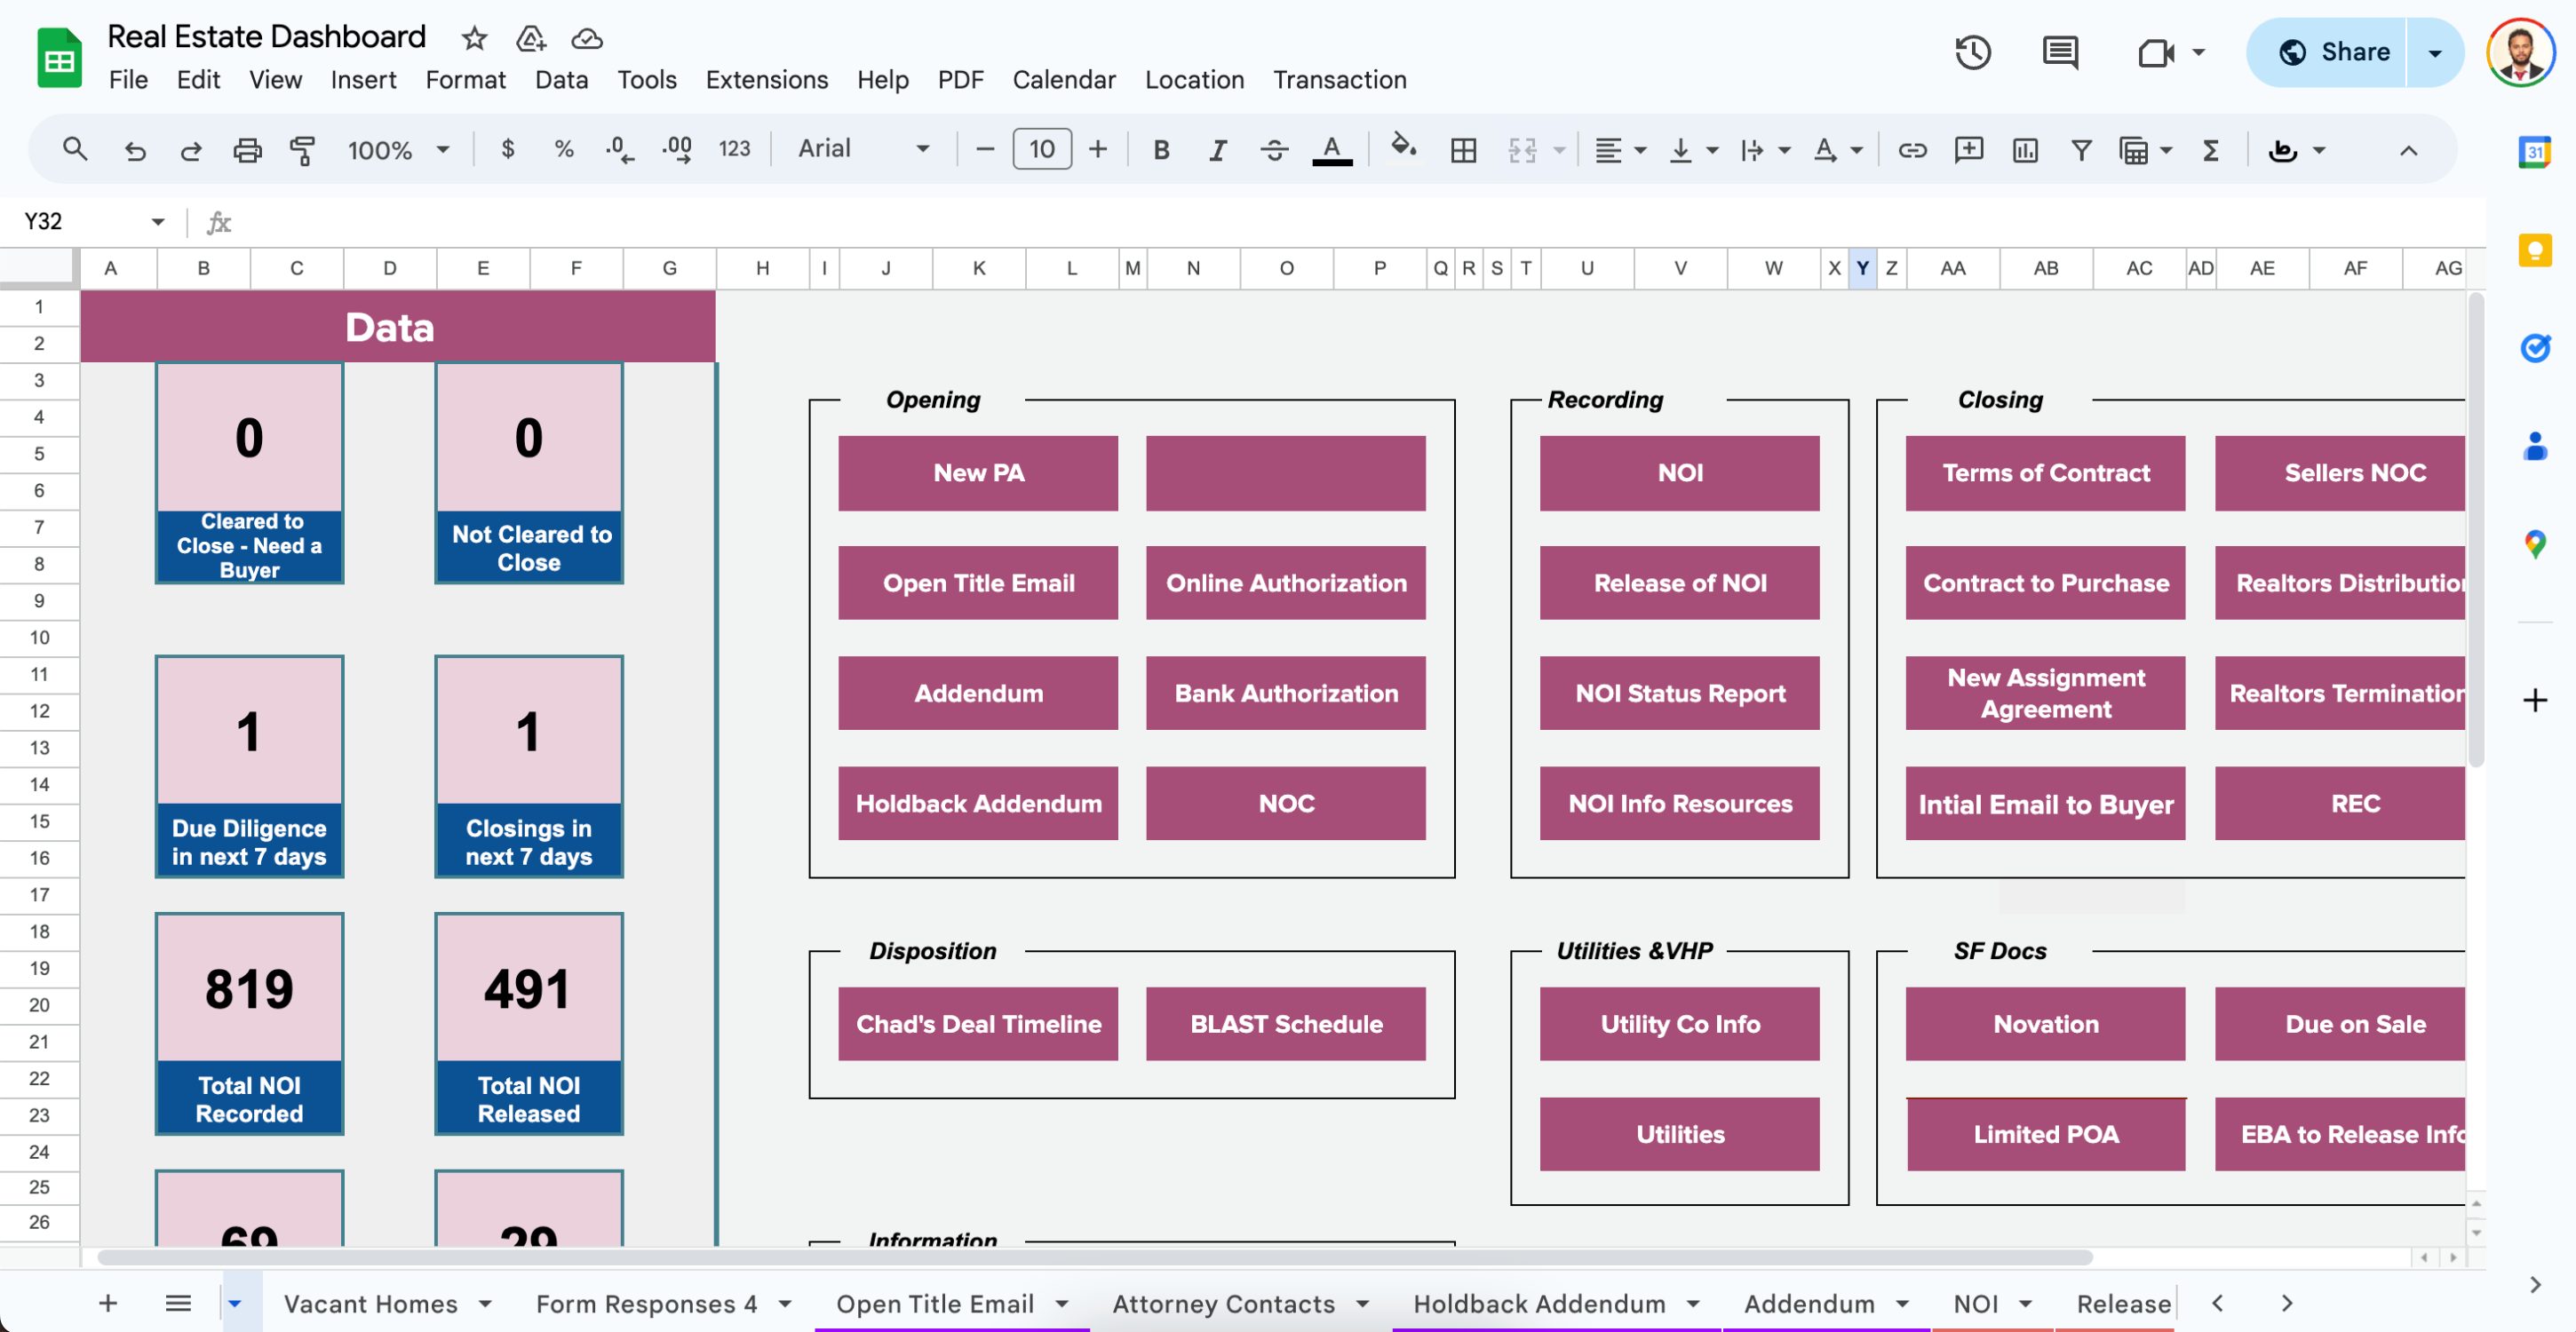This screenshot has width=2576, height=1332.
Task: Toggle italic formatting
Action: pos(1217,150)
